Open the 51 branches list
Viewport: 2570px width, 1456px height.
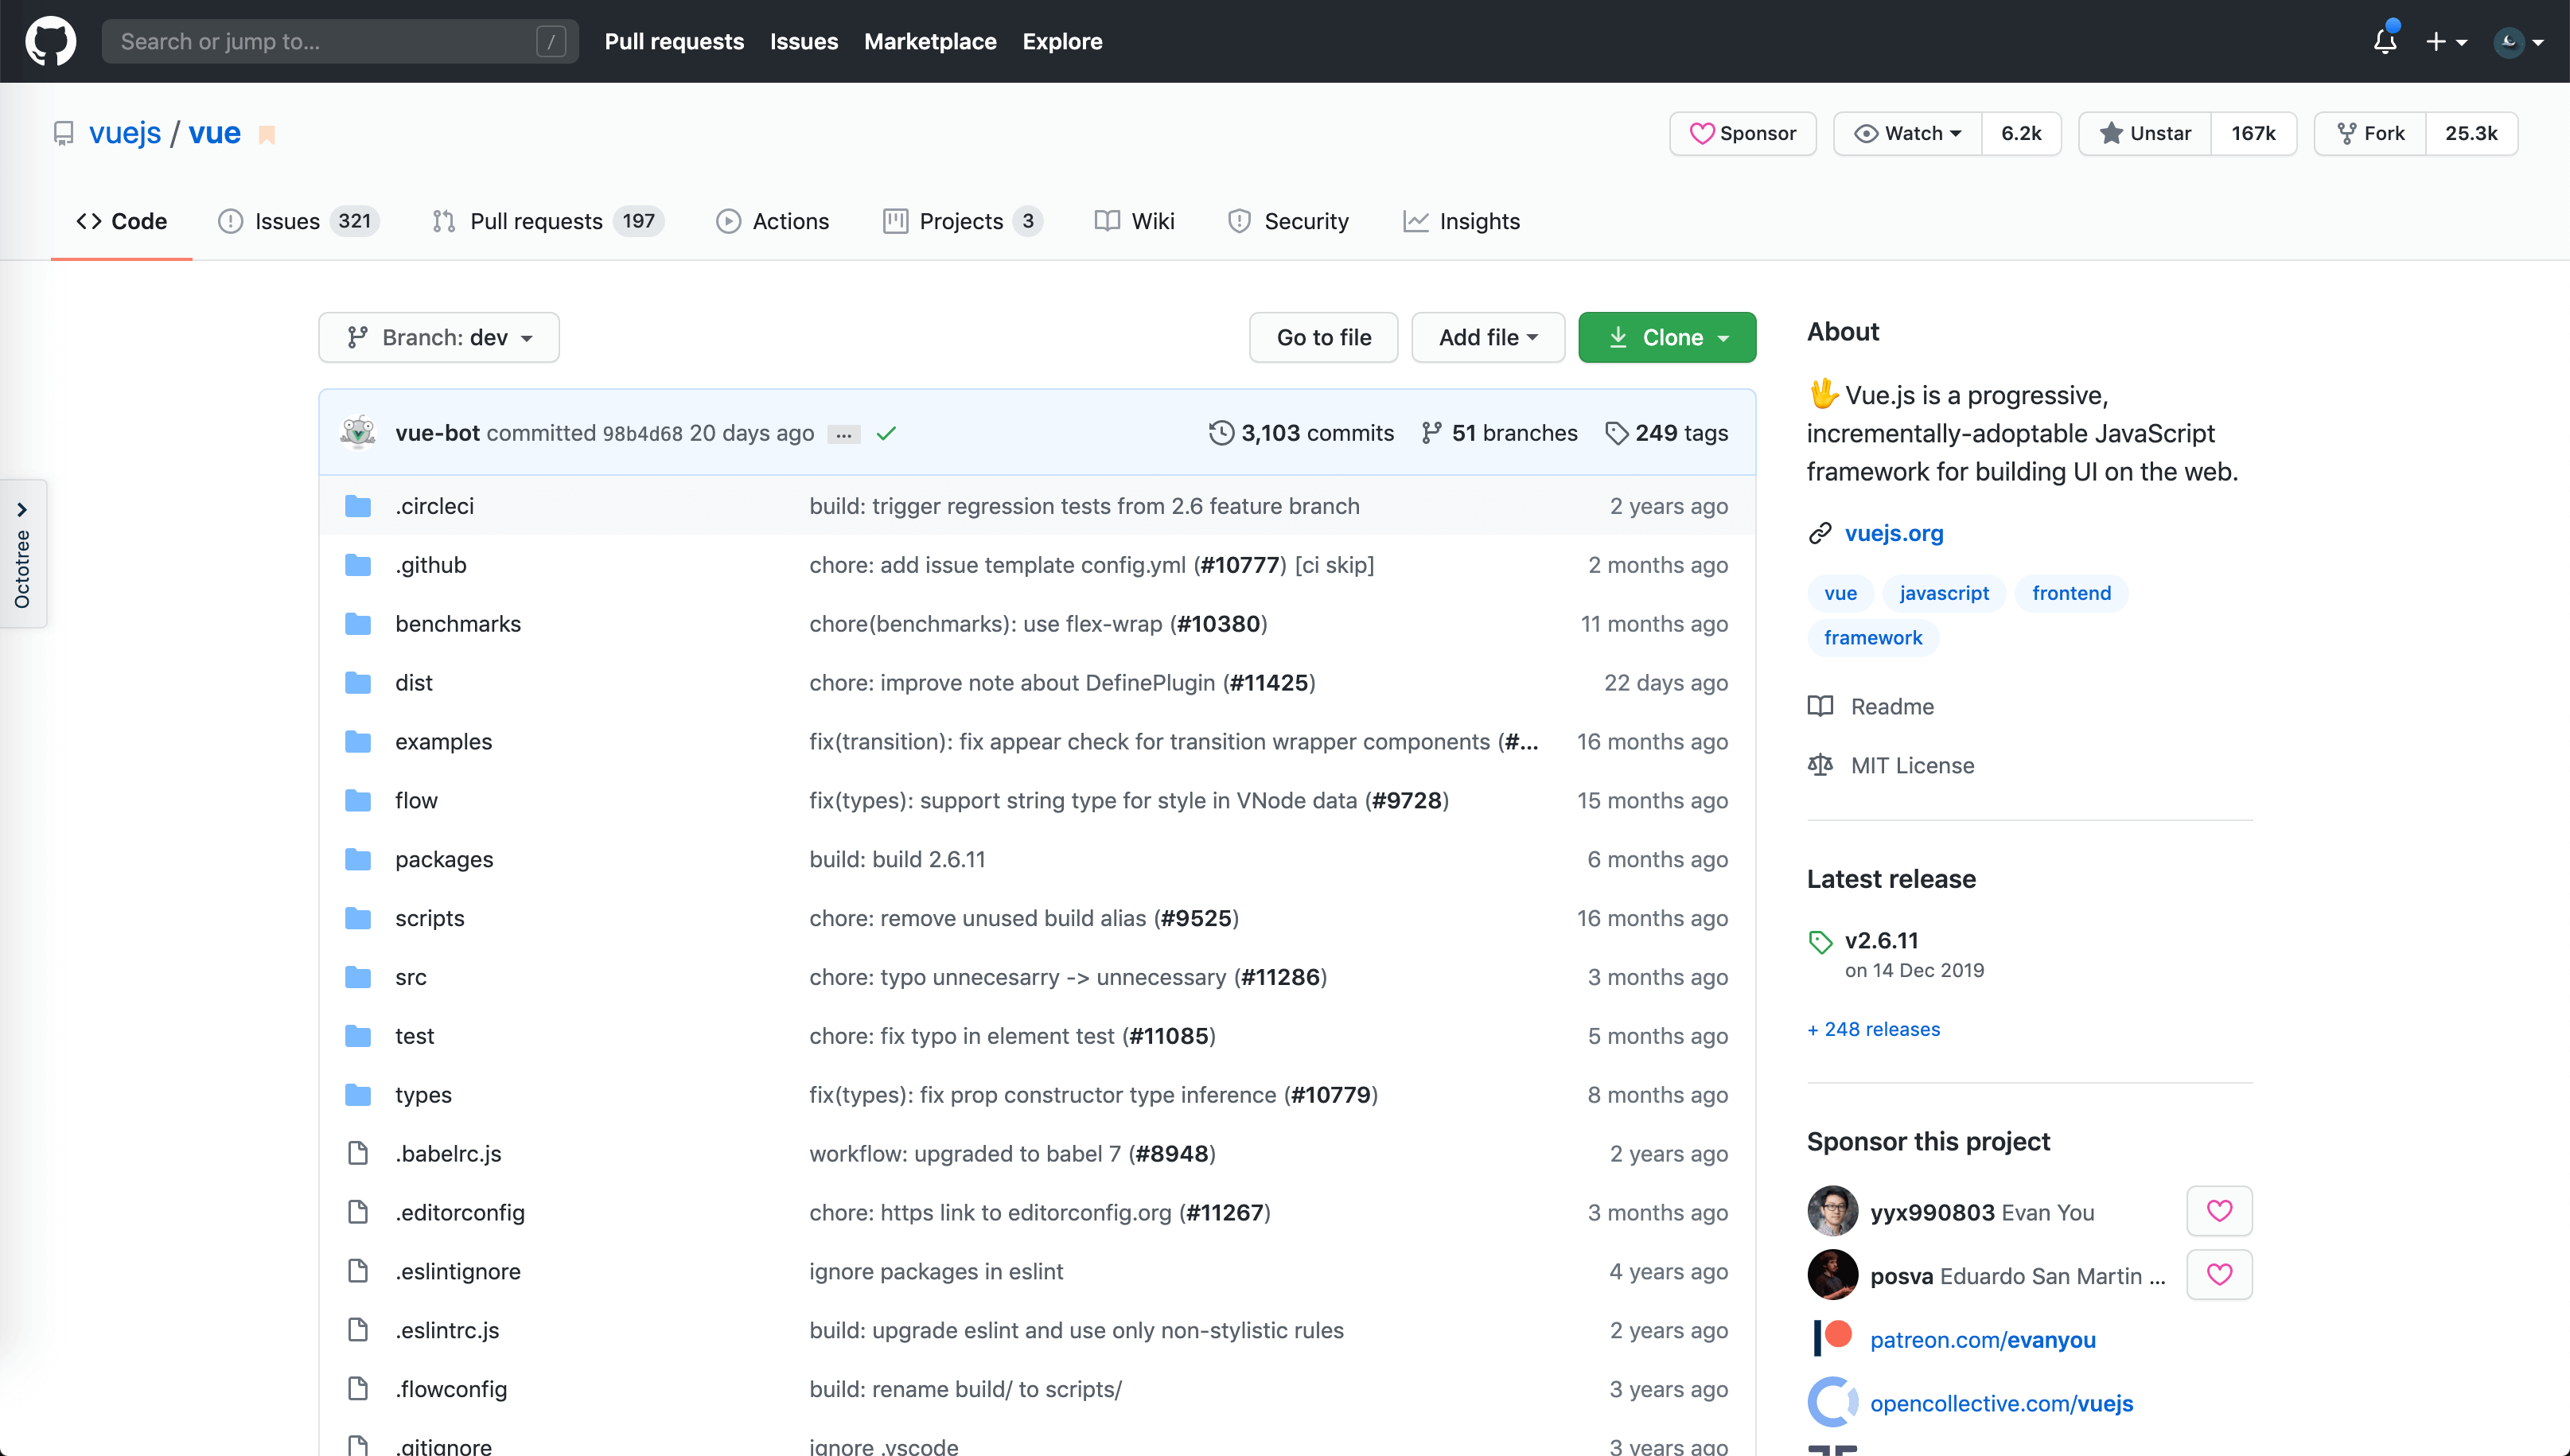[x=1499, y=433]
